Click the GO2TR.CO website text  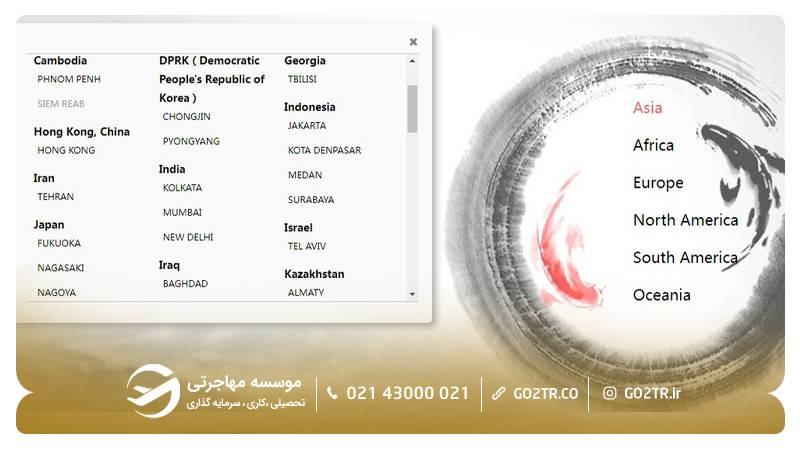pyautogui.click(x=545, y=394)
